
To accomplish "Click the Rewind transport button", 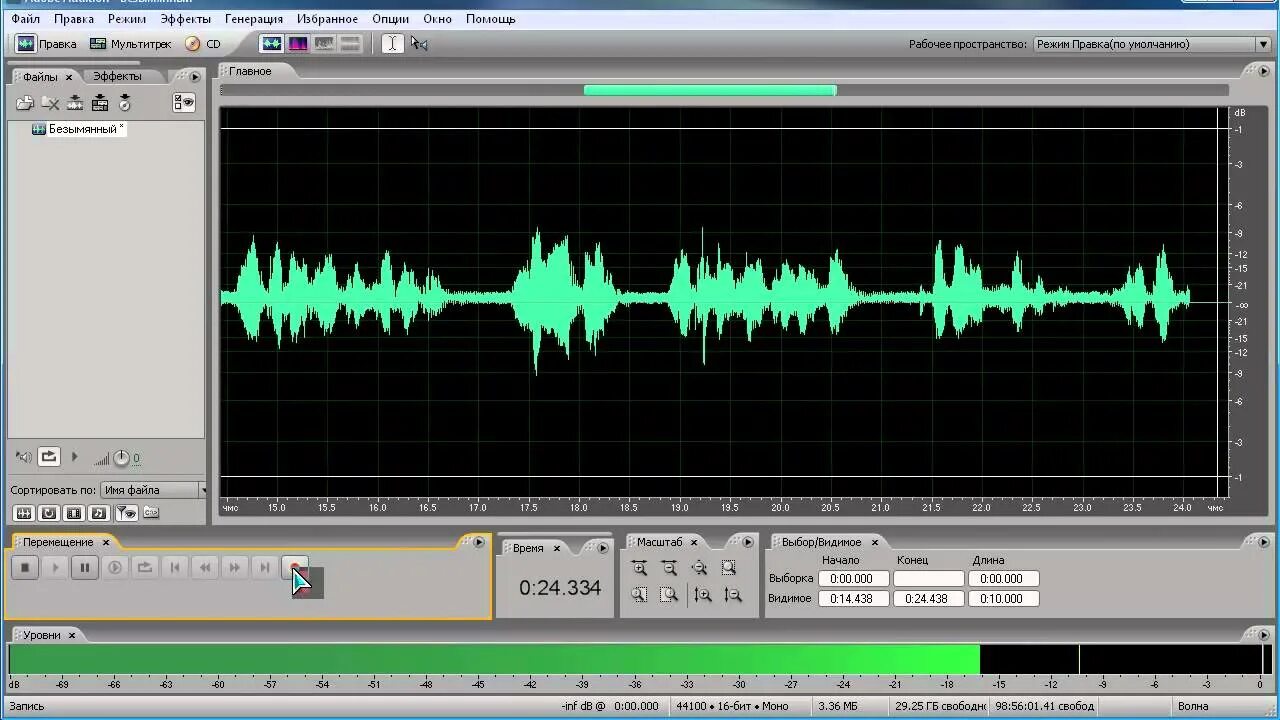I will click(205, 568).
